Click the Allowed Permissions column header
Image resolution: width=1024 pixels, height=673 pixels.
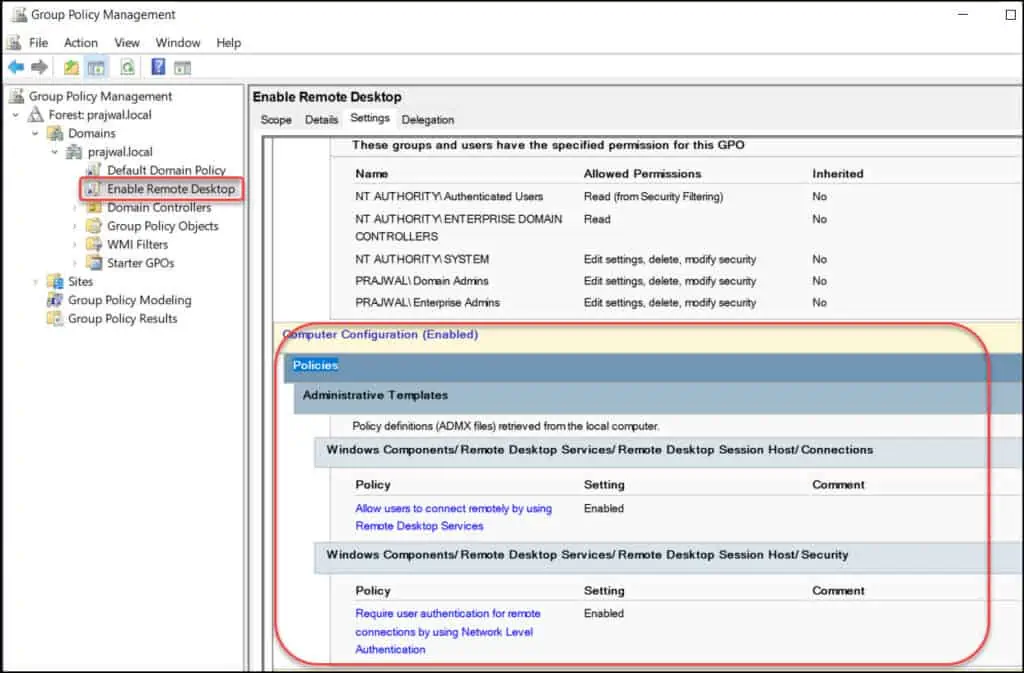643,174
